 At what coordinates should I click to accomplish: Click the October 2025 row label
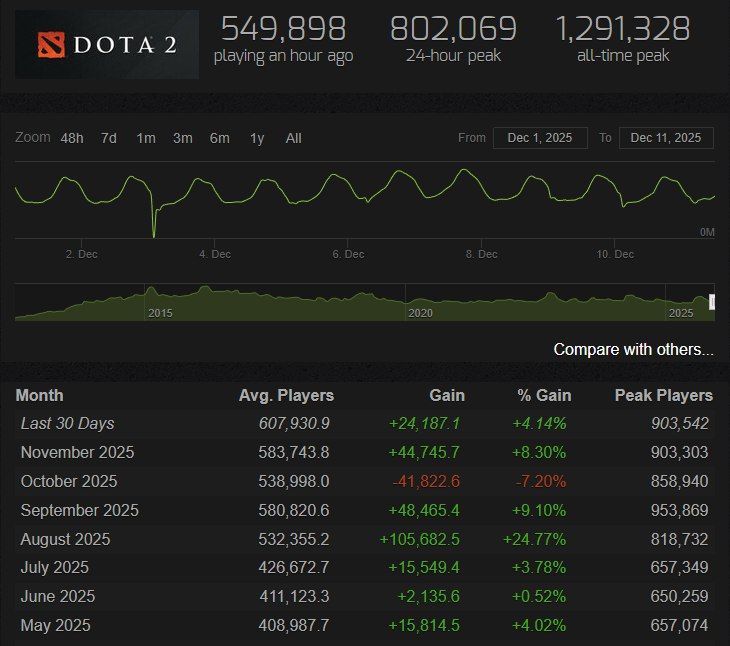click(x=69, y=481)
